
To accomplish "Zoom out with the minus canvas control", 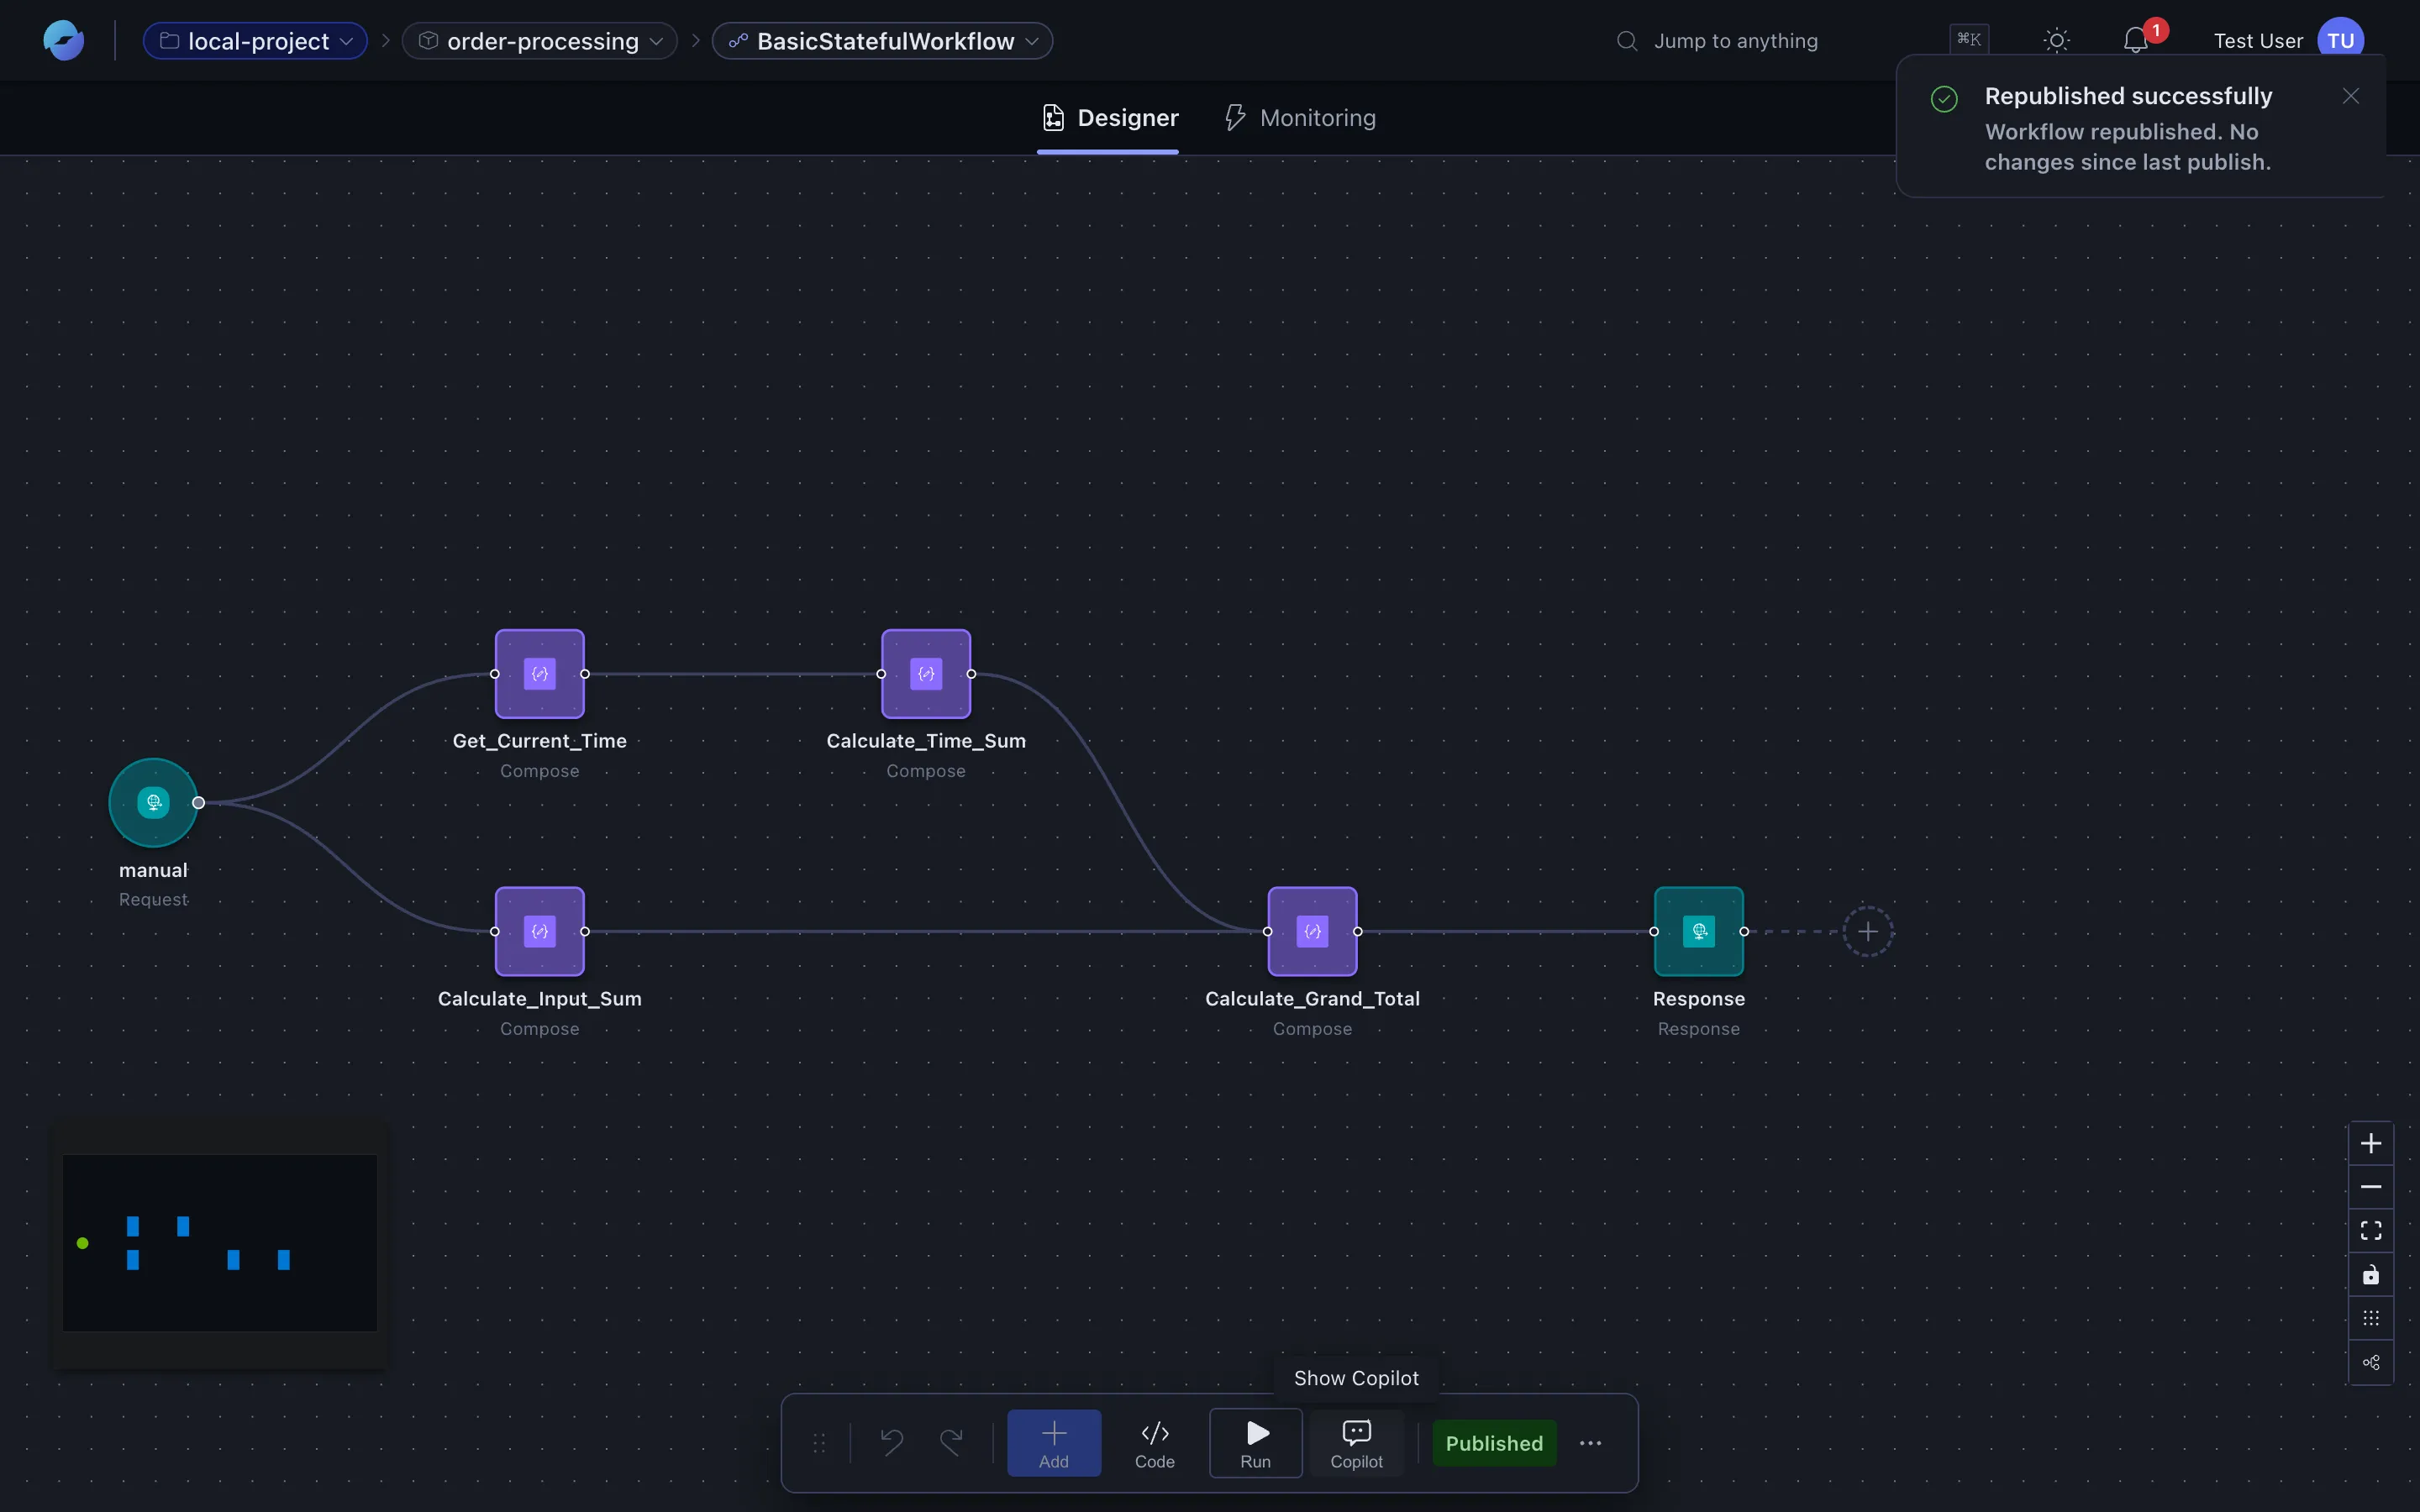I will (2371, 1187).
